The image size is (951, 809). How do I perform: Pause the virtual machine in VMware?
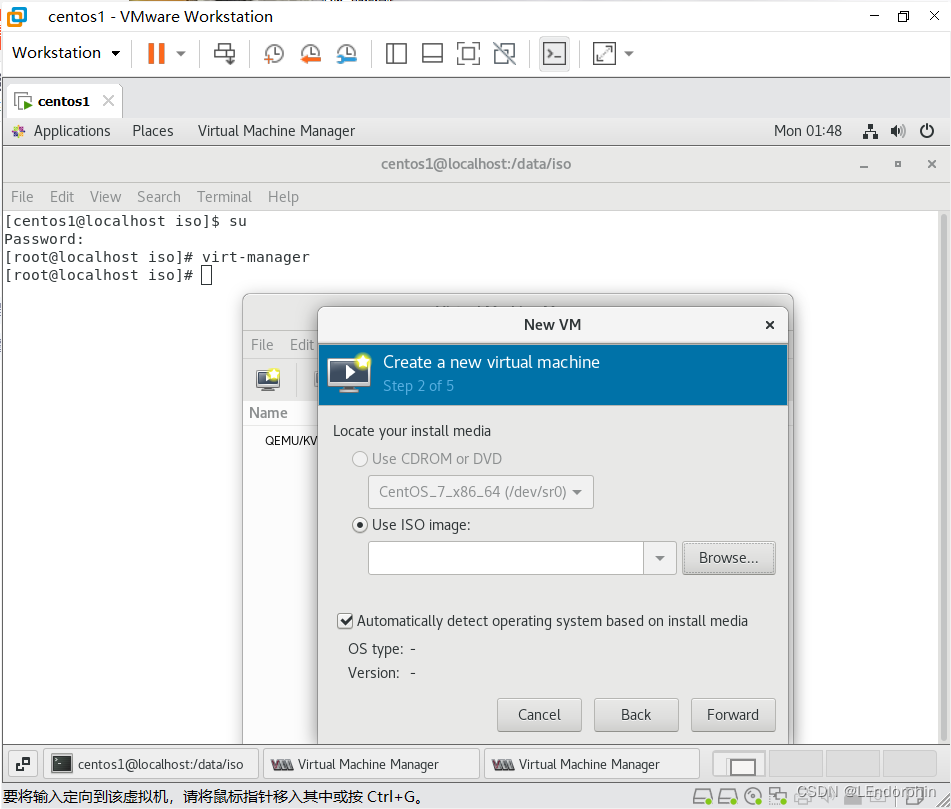click(156, 53)
